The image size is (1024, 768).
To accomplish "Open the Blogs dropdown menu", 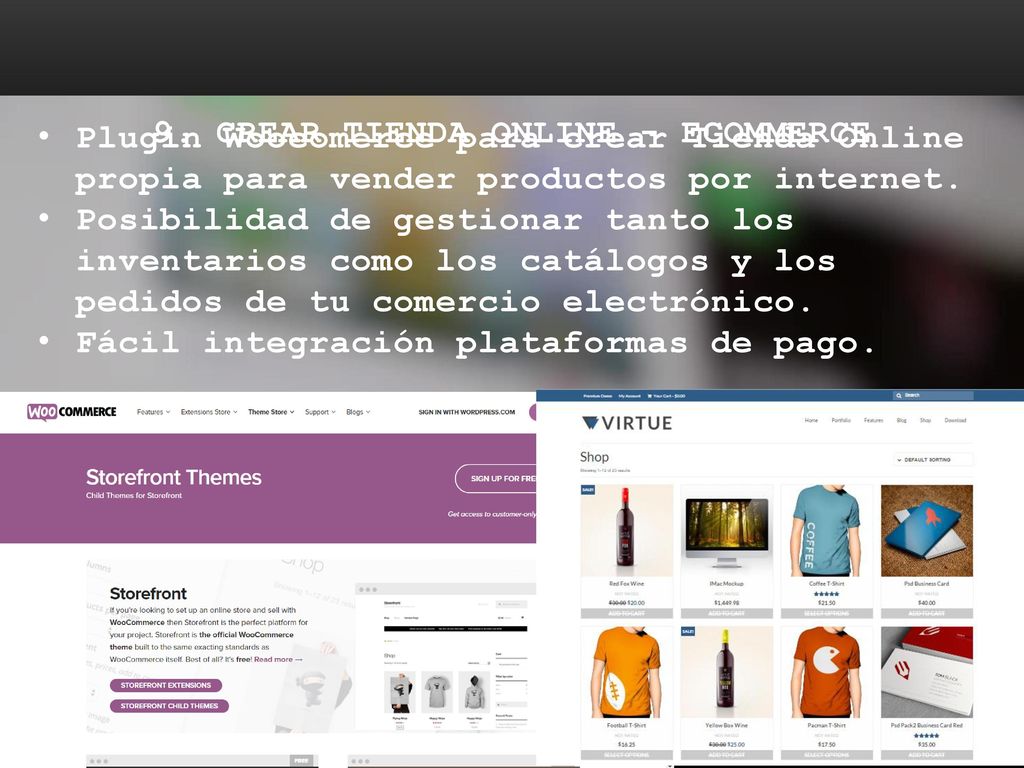I will [x=358, y=412].
